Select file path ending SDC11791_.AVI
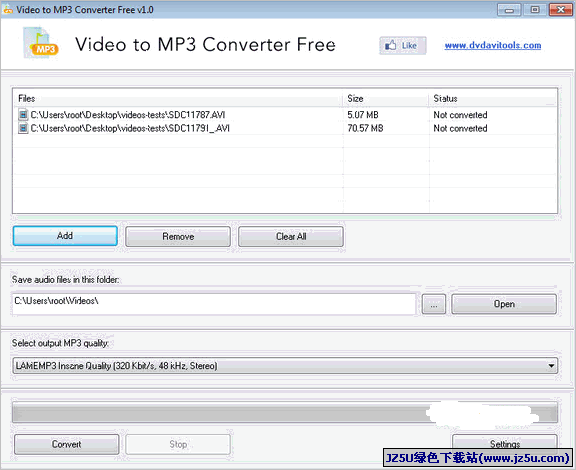The height and width of the screenshot is (470, 576). click(130, 128)
